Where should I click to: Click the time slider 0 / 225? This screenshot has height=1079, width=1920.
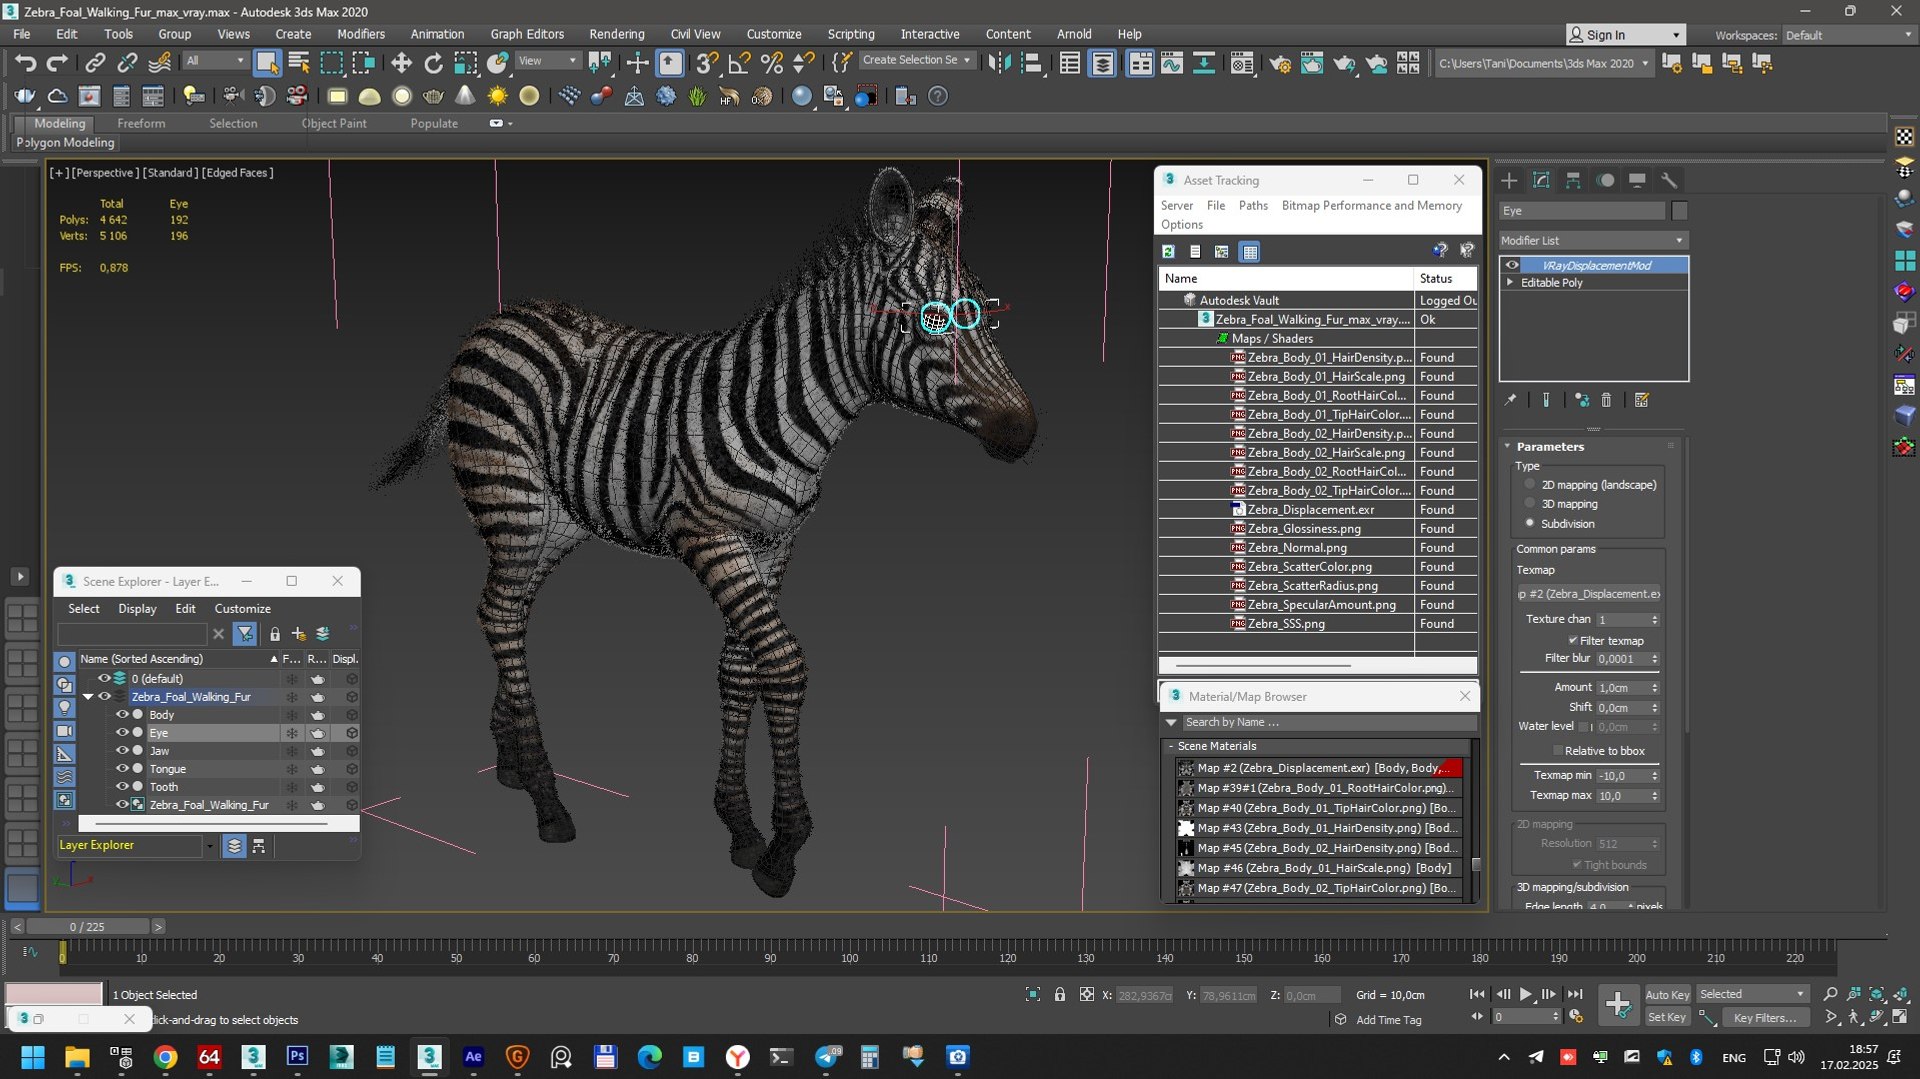pyautogui.click(x=87, y=927)
